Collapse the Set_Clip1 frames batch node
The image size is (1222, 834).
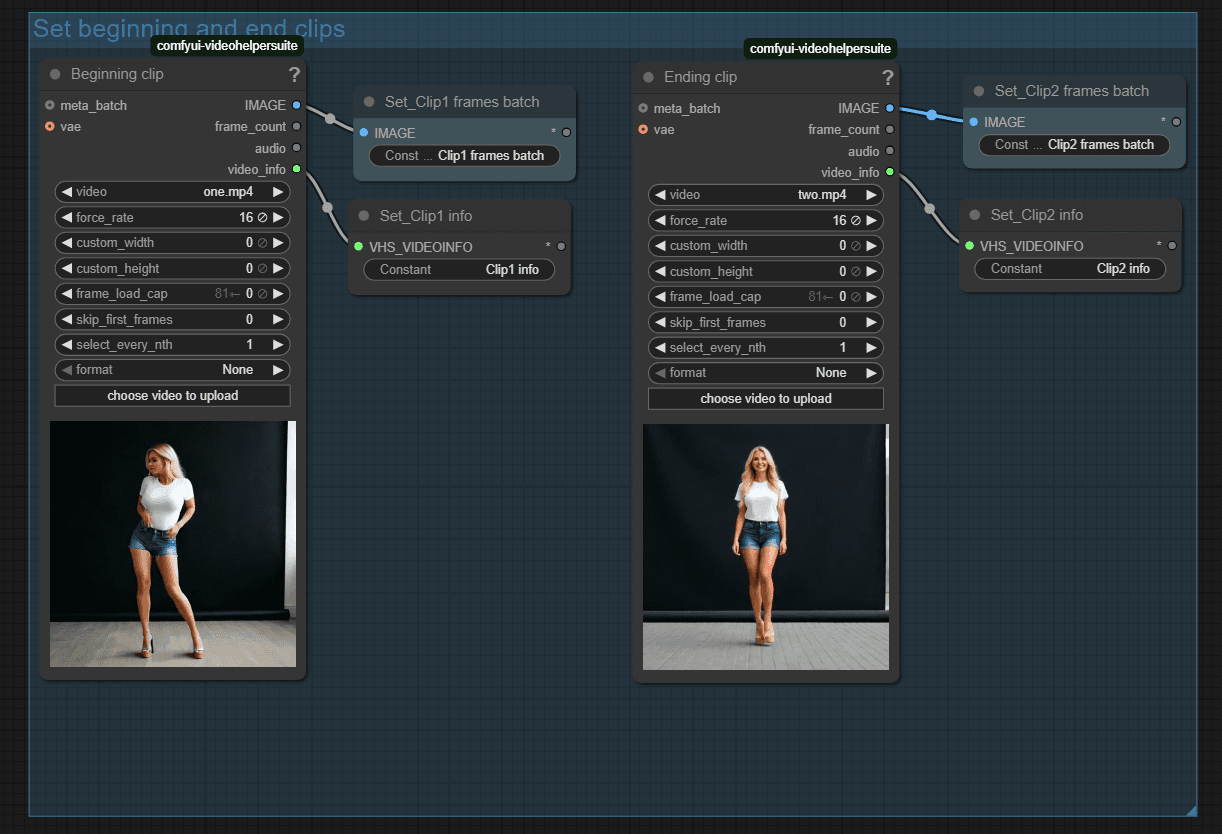click(369, 102)
